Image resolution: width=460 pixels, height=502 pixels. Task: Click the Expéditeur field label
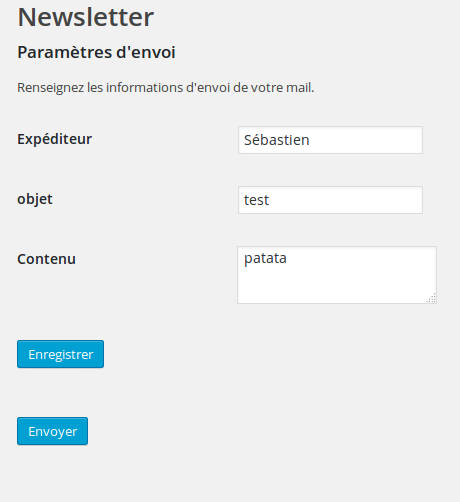point(54,139)
